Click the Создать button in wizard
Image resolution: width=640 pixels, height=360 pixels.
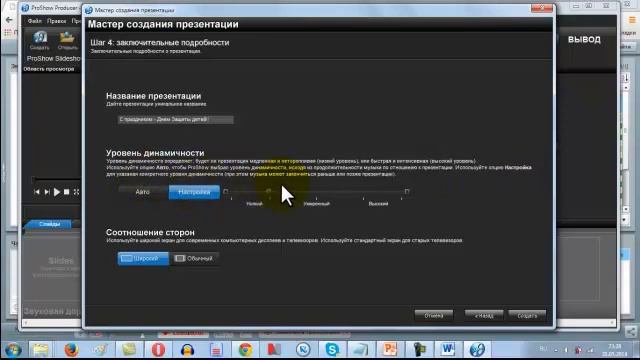[x=527, y=316]
